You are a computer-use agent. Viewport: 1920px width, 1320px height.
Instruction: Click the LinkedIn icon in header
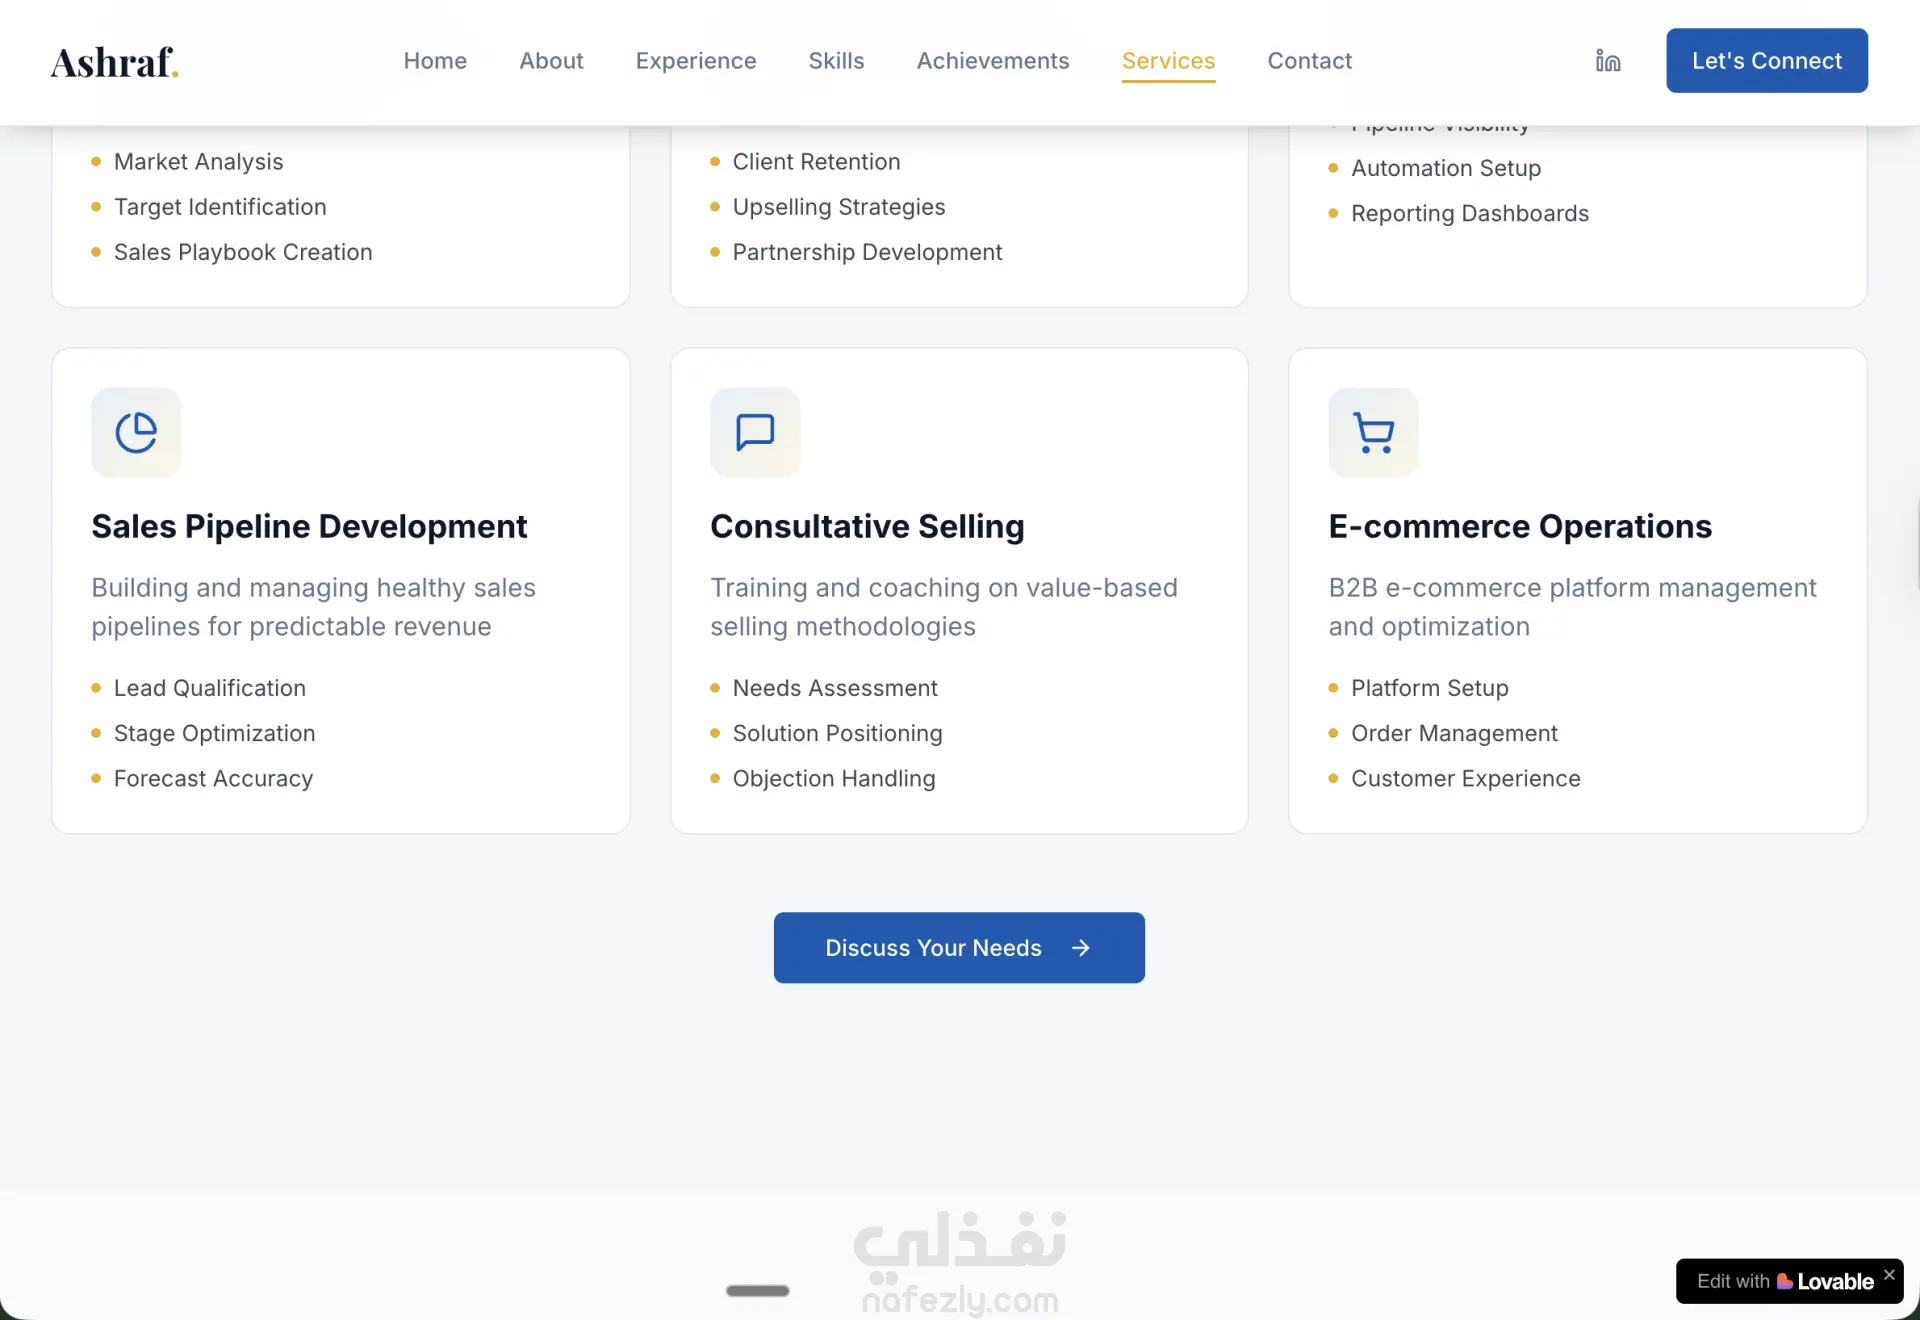[1608, 61]
